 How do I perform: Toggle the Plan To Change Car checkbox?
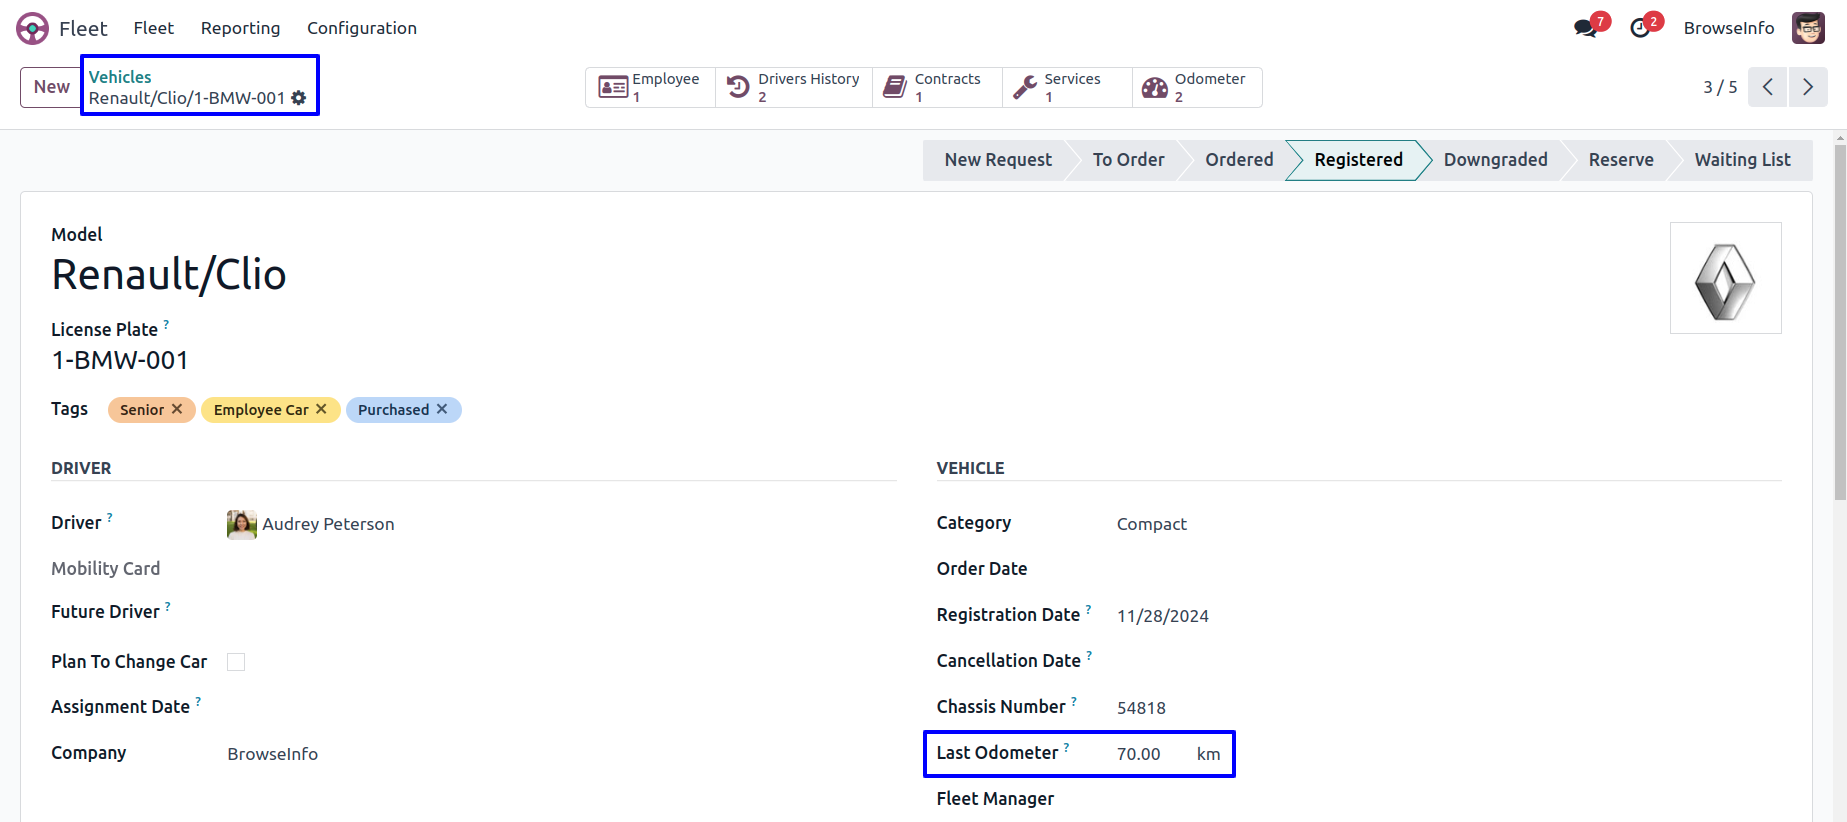[x=236, y=662]
